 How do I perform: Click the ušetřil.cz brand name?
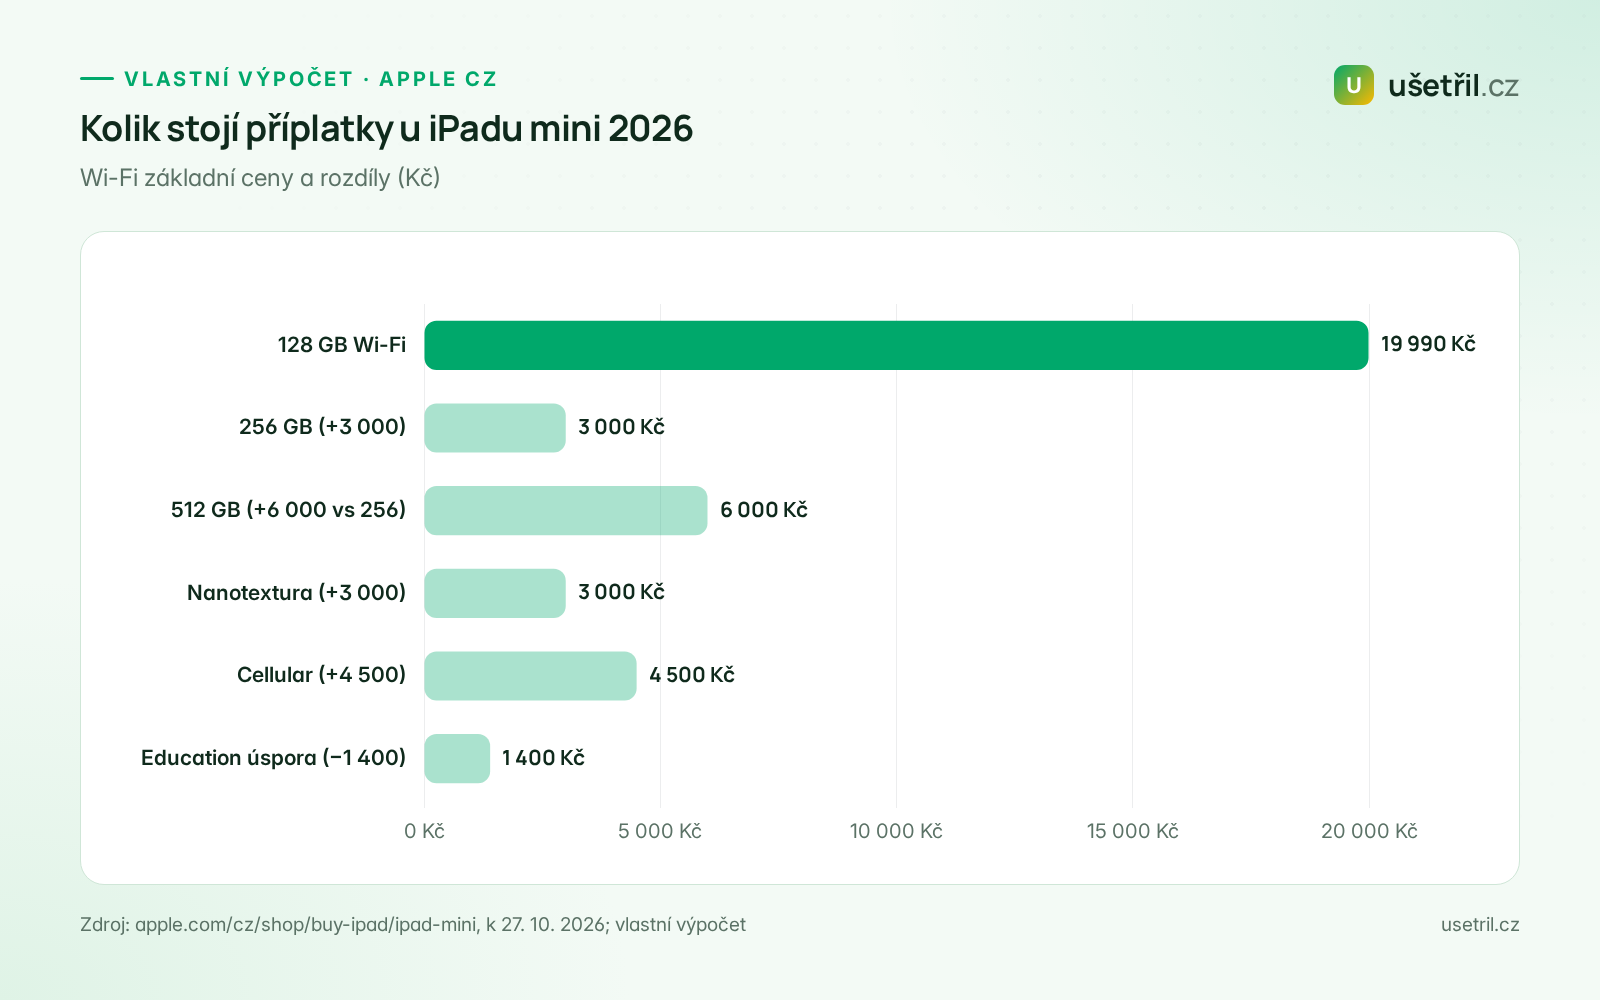point(1453,86)
